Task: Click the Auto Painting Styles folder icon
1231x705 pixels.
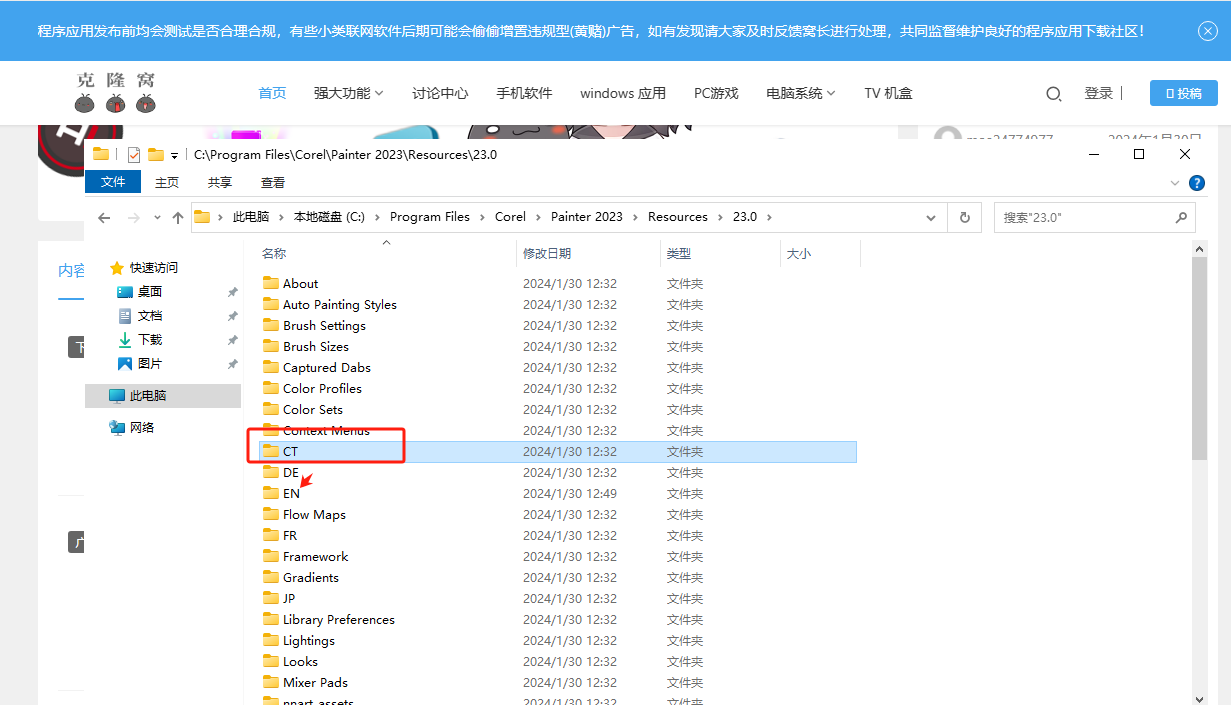Action: 271,304
